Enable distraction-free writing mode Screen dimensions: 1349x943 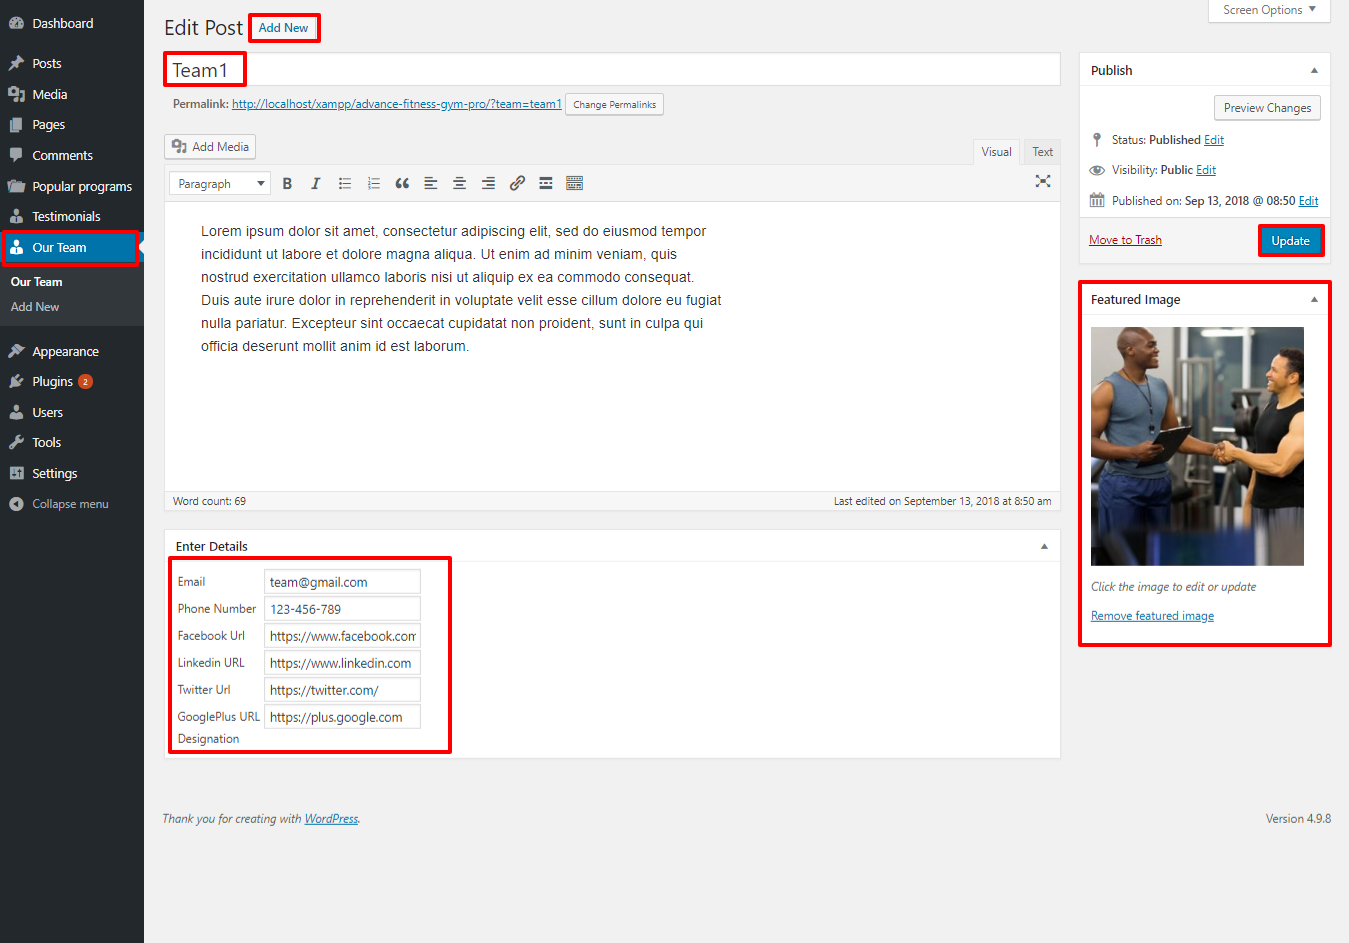(1043, 181)
